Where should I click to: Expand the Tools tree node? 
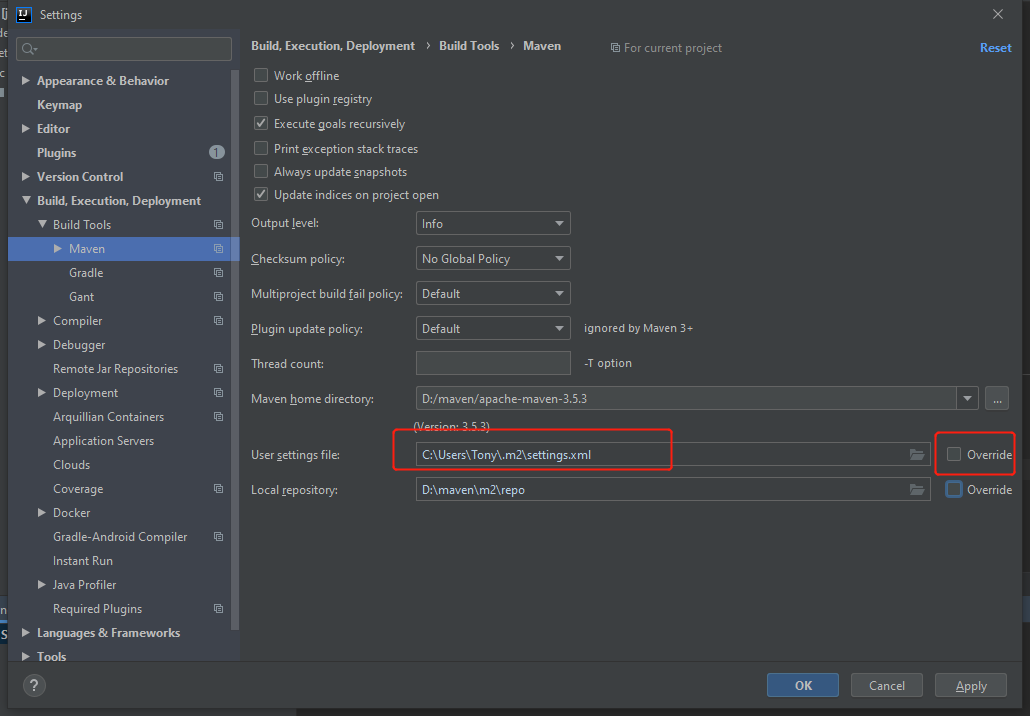pyautogui.click(x=26, y=656)
